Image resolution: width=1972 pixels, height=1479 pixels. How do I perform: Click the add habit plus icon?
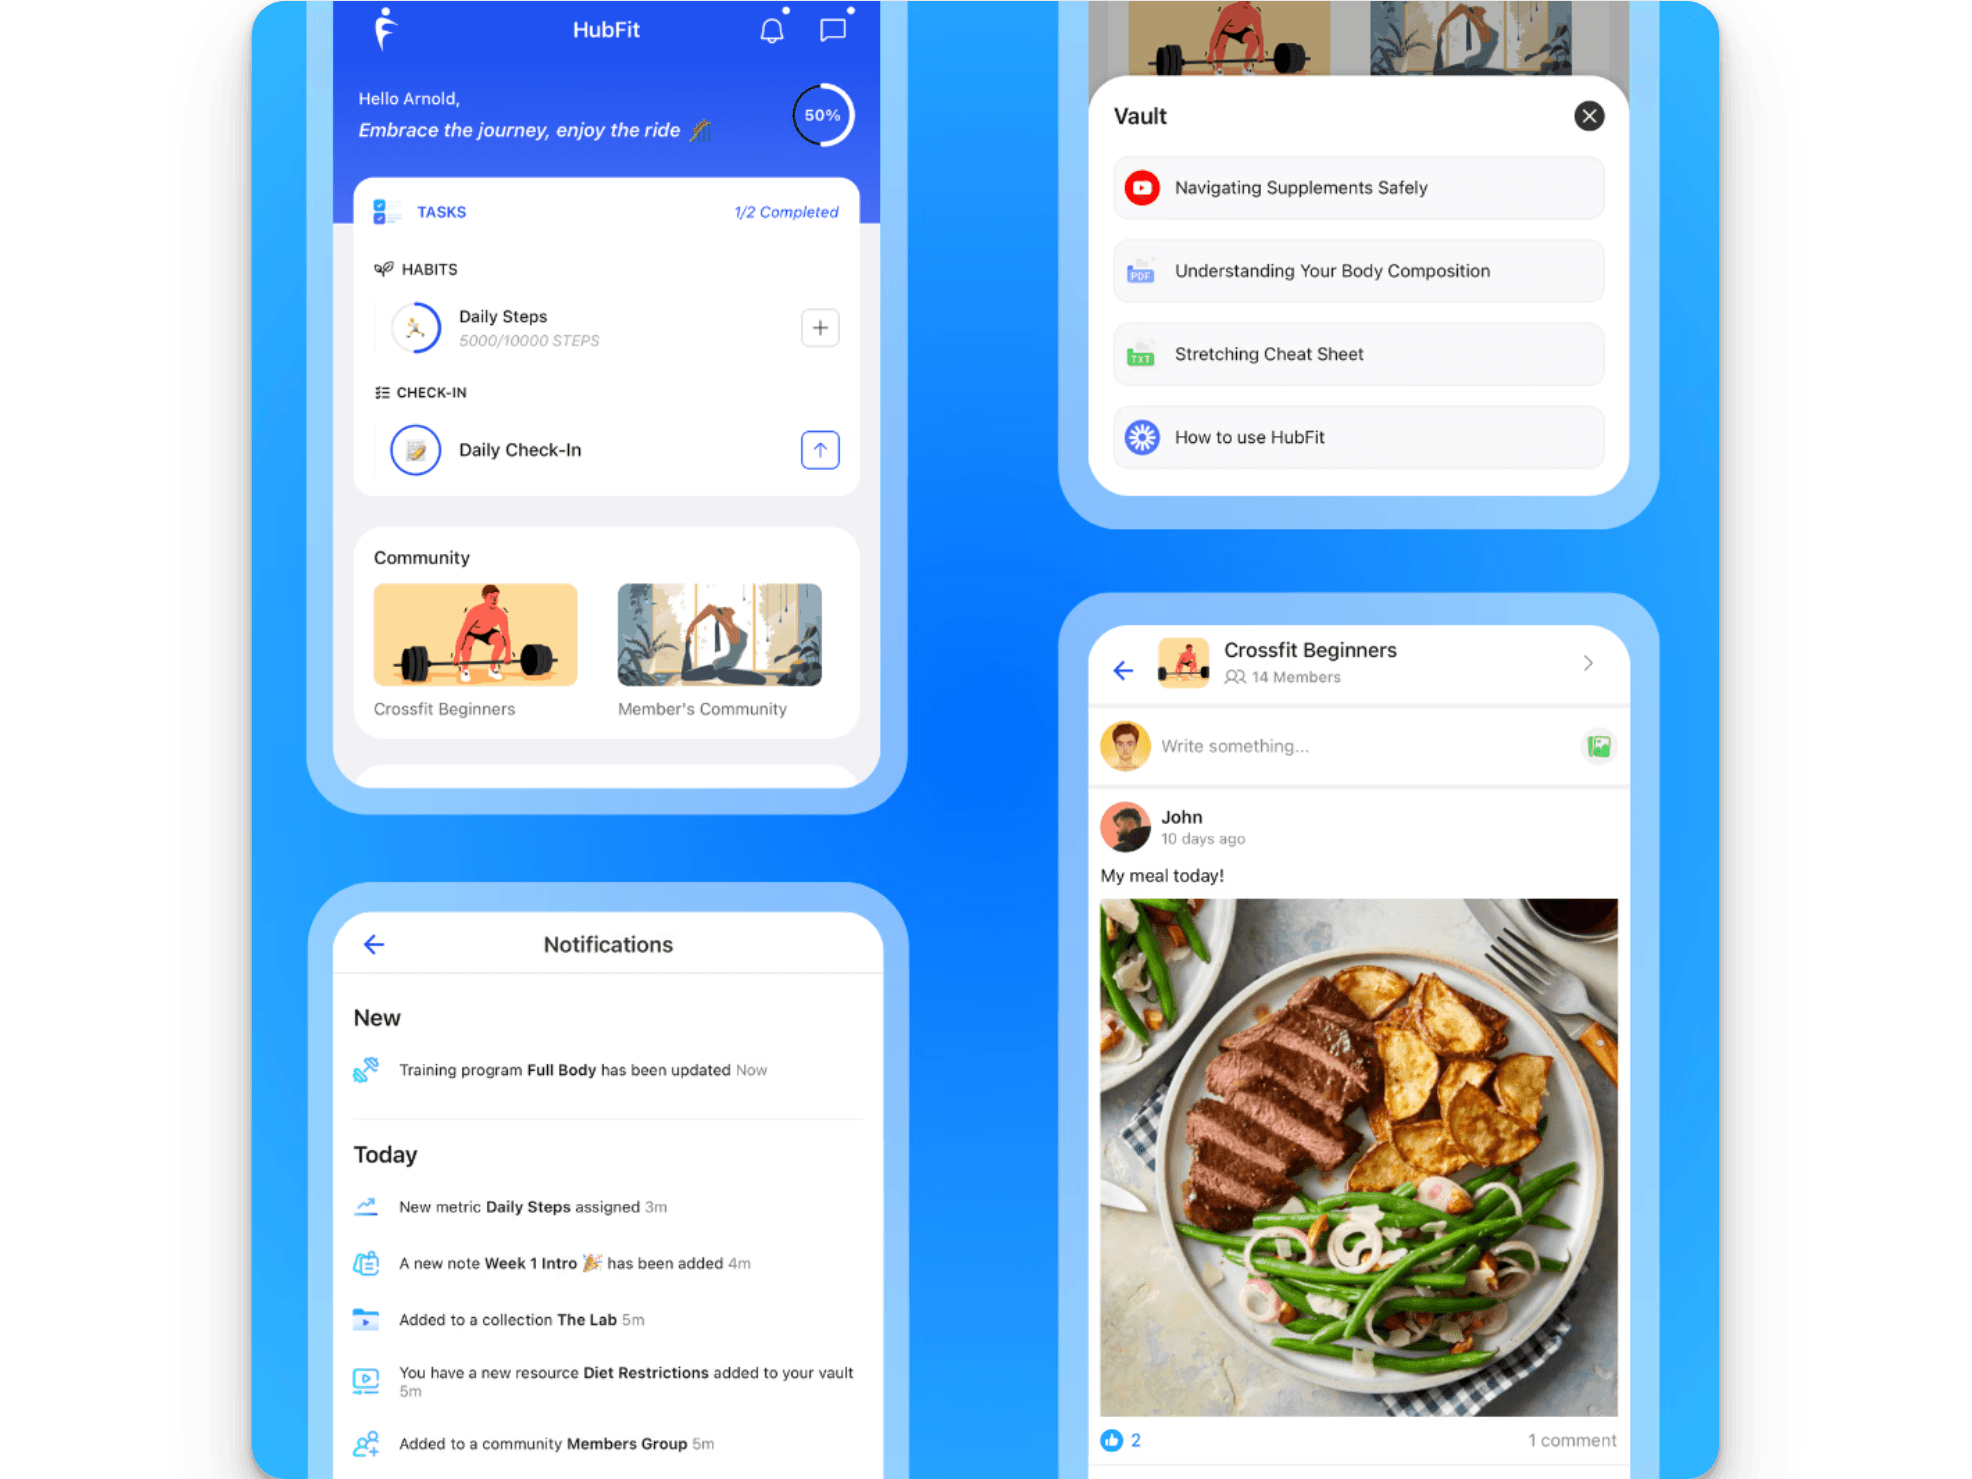[820, 328]
